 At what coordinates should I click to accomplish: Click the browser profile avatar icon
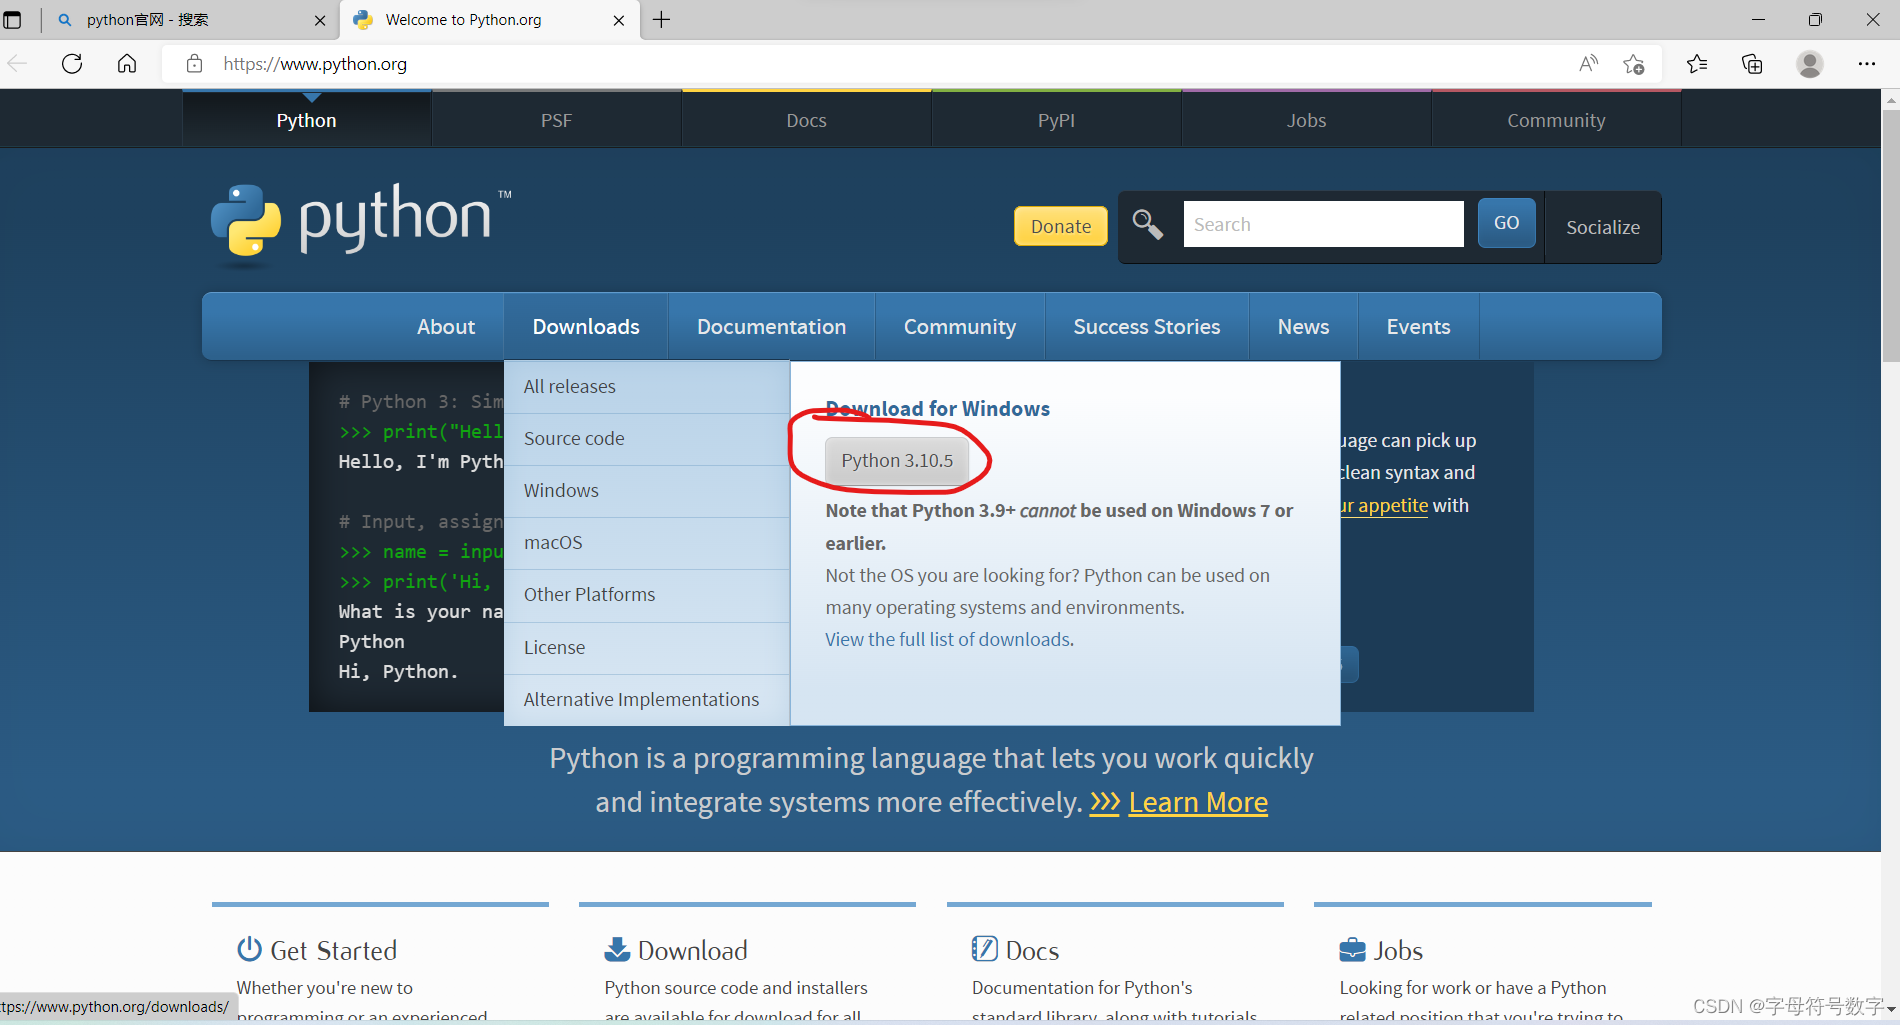[x=1810, y=63]
